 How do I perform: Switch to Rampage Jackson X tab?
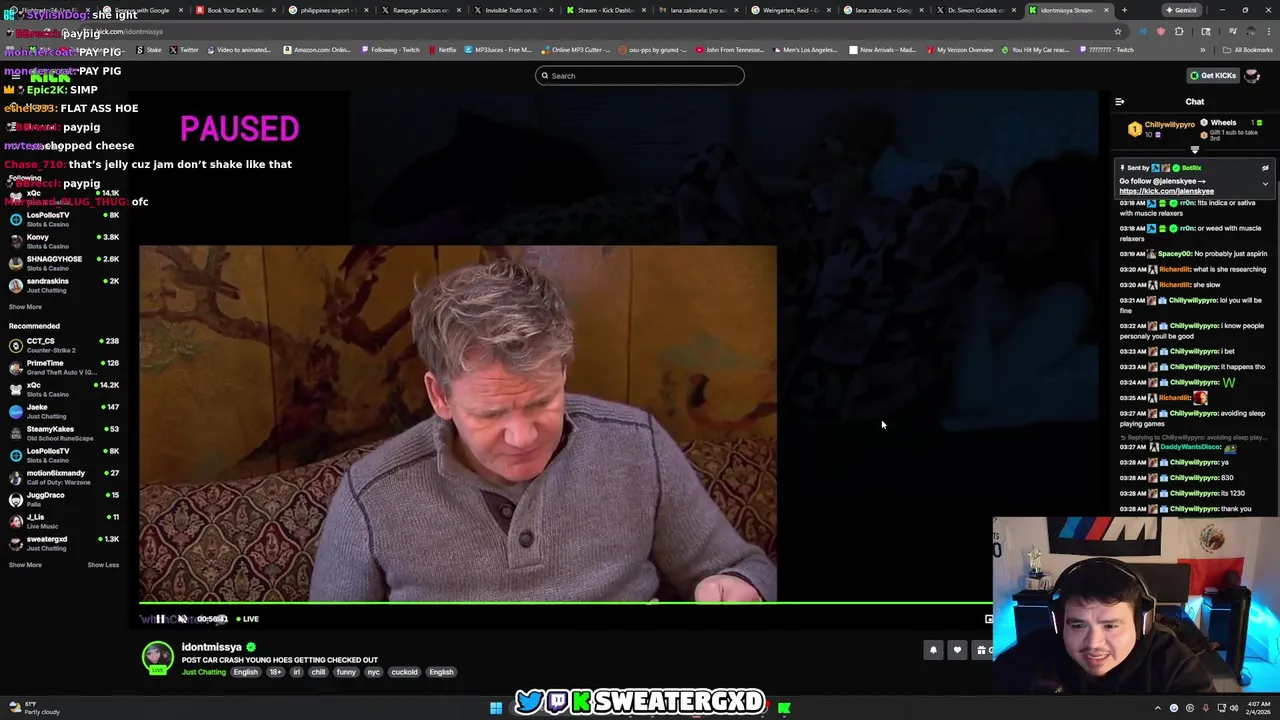pos(421,10)
